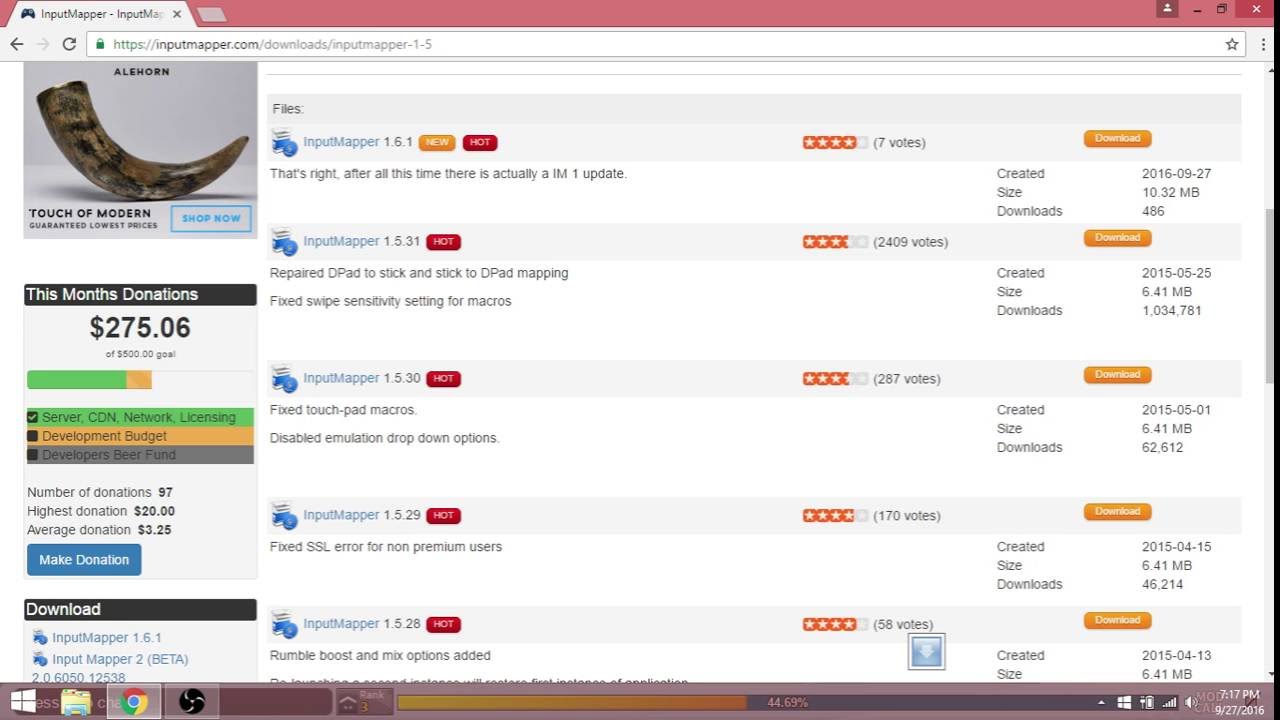This screenshot has width=1280, height=720.
Task: Select the '2016-09-27' created date
Action: [1177, 173]
